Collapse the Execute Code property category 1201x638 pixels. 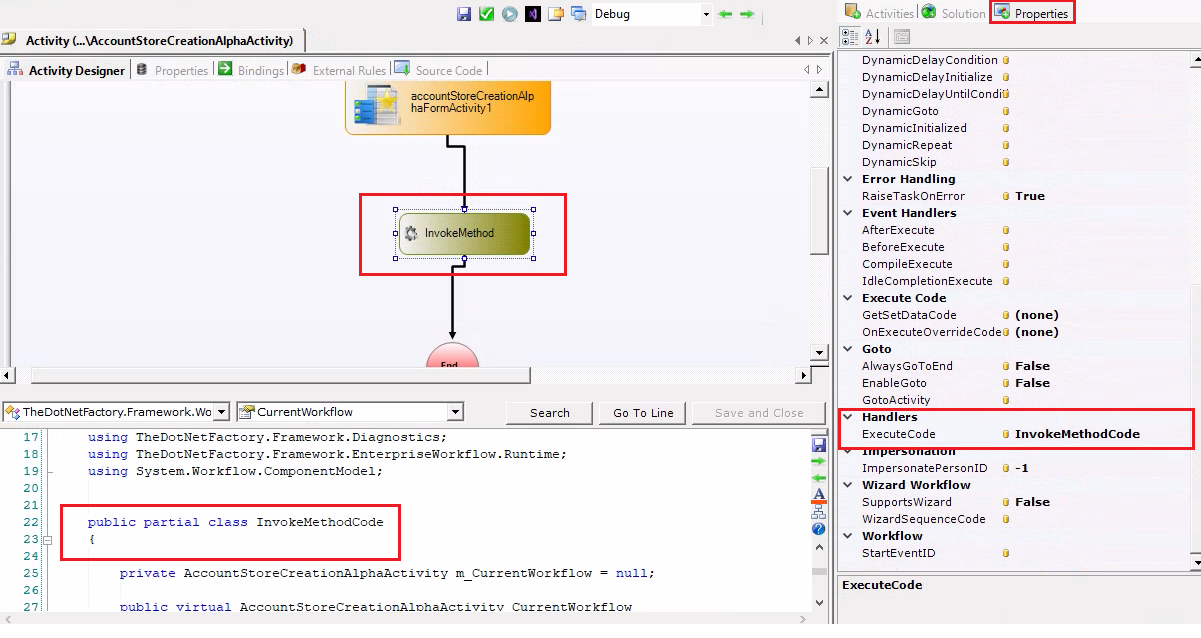pos(849,298)
